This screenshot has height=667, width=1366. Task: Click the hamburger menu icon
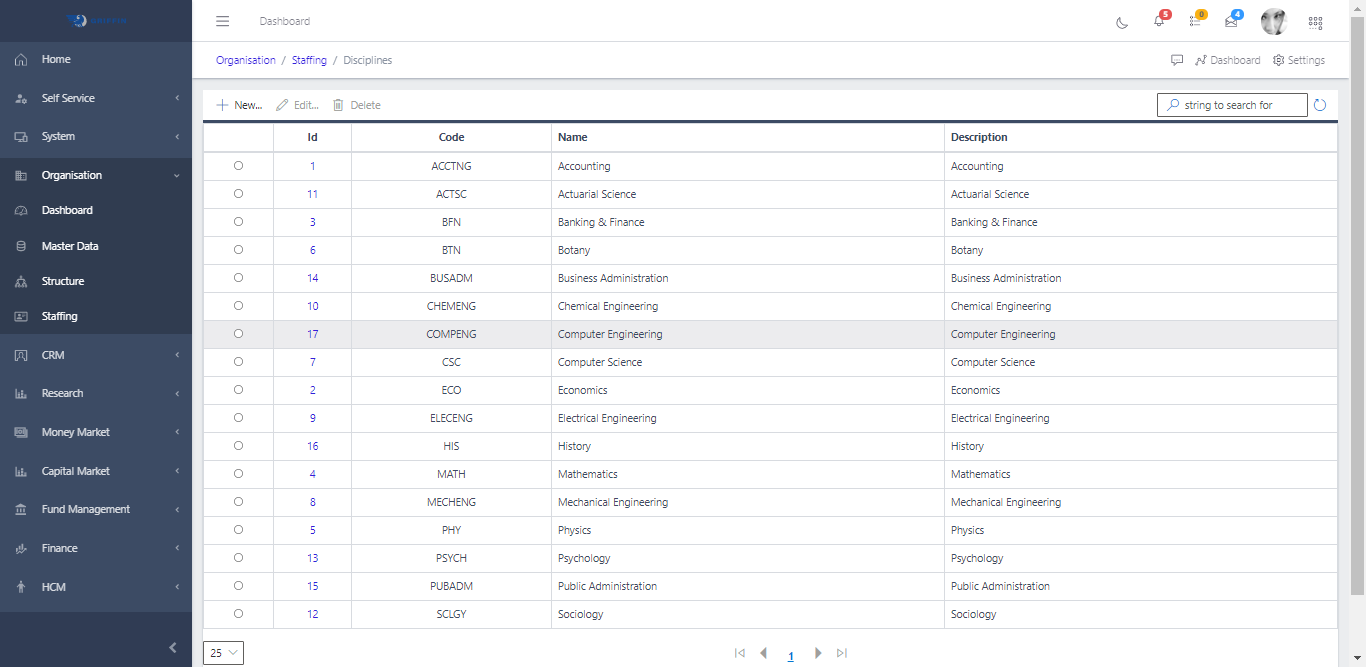223,21
